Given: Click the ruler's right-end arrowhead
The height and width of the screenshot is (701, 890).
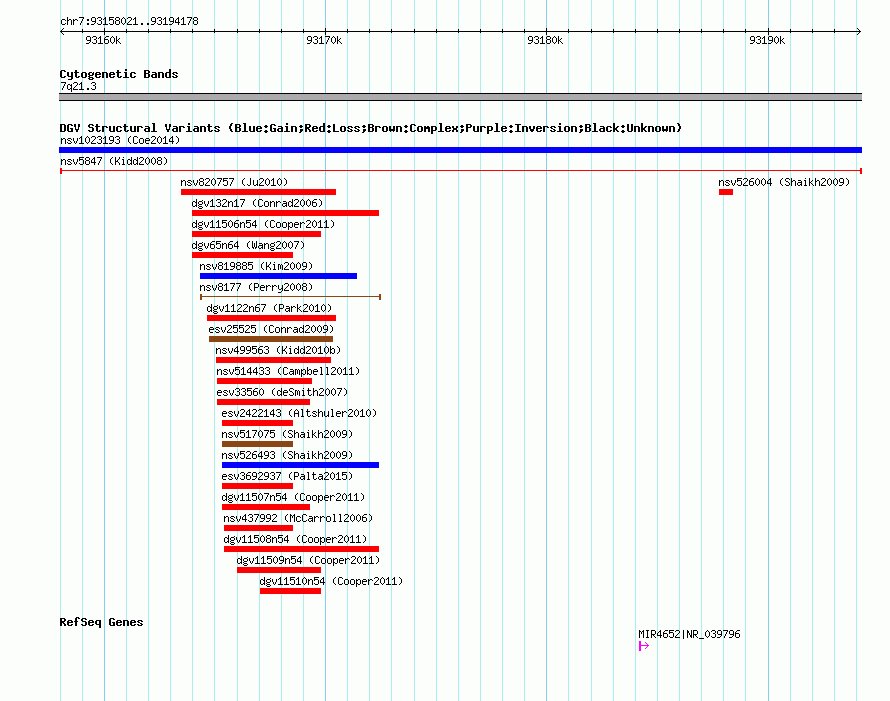Looking at the screenshot, I should click(859, 32).
